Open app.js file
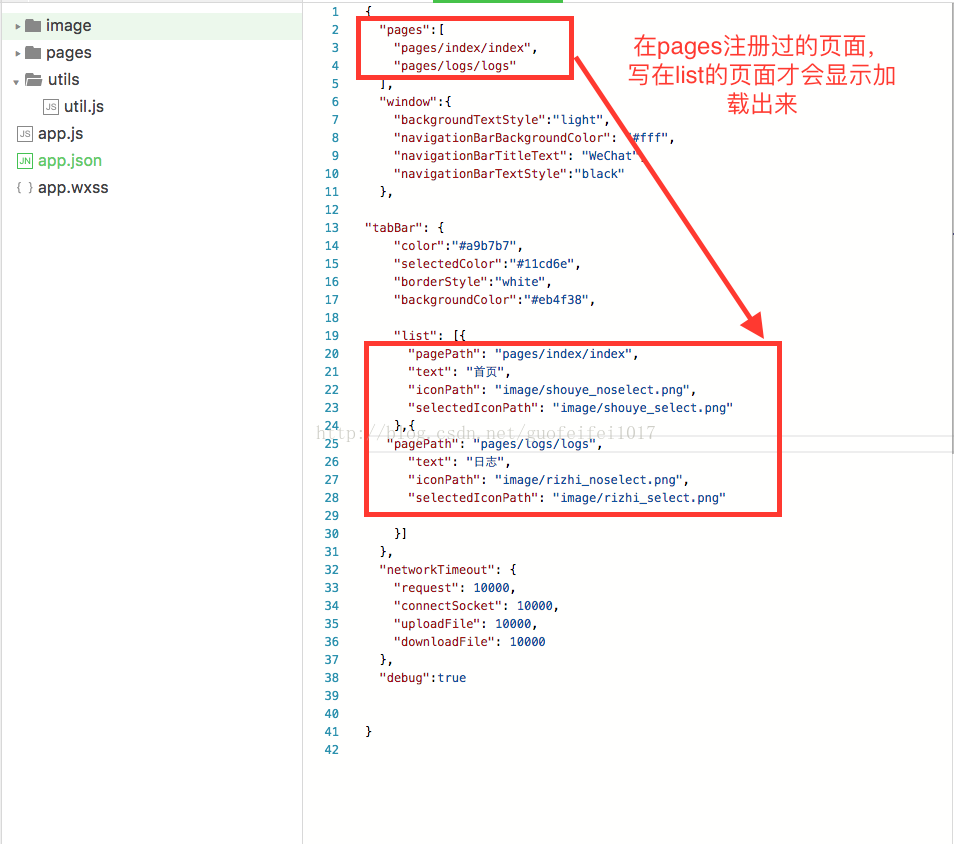The width and height of the screenshot is (954, 844). 60,134
